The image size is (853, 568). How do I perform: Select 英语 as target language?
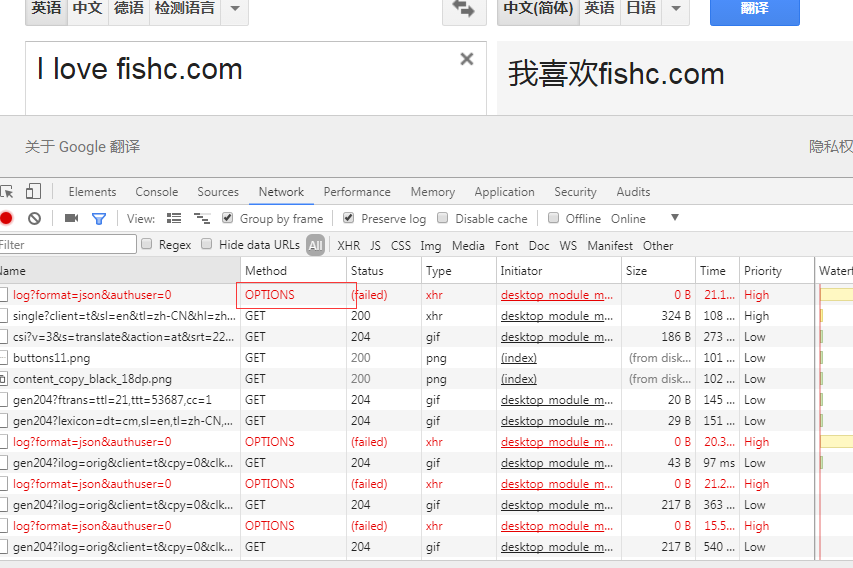pyautogui.click(x=599, y=9)
